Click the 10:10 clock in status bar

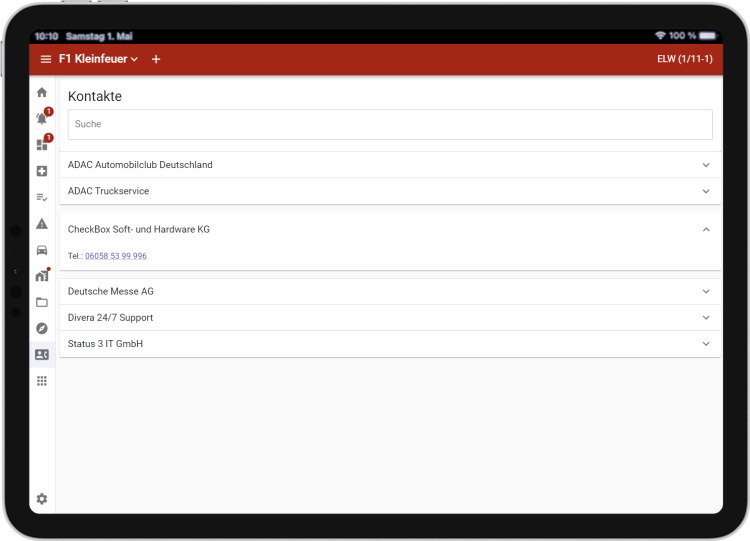(46, 36)
